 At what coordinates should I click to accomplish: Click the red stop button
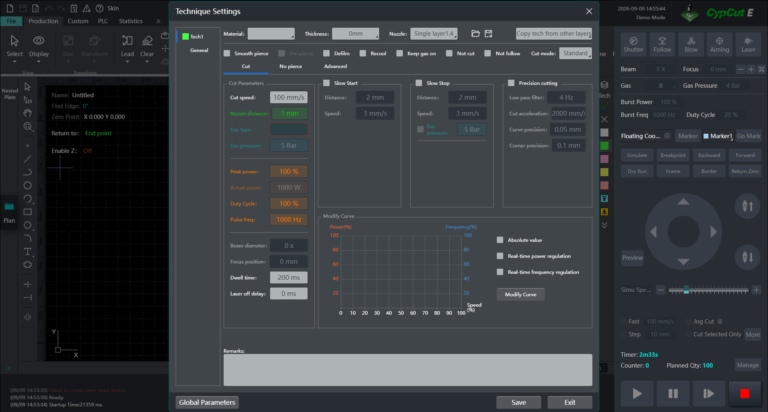(x=744, y=393)
